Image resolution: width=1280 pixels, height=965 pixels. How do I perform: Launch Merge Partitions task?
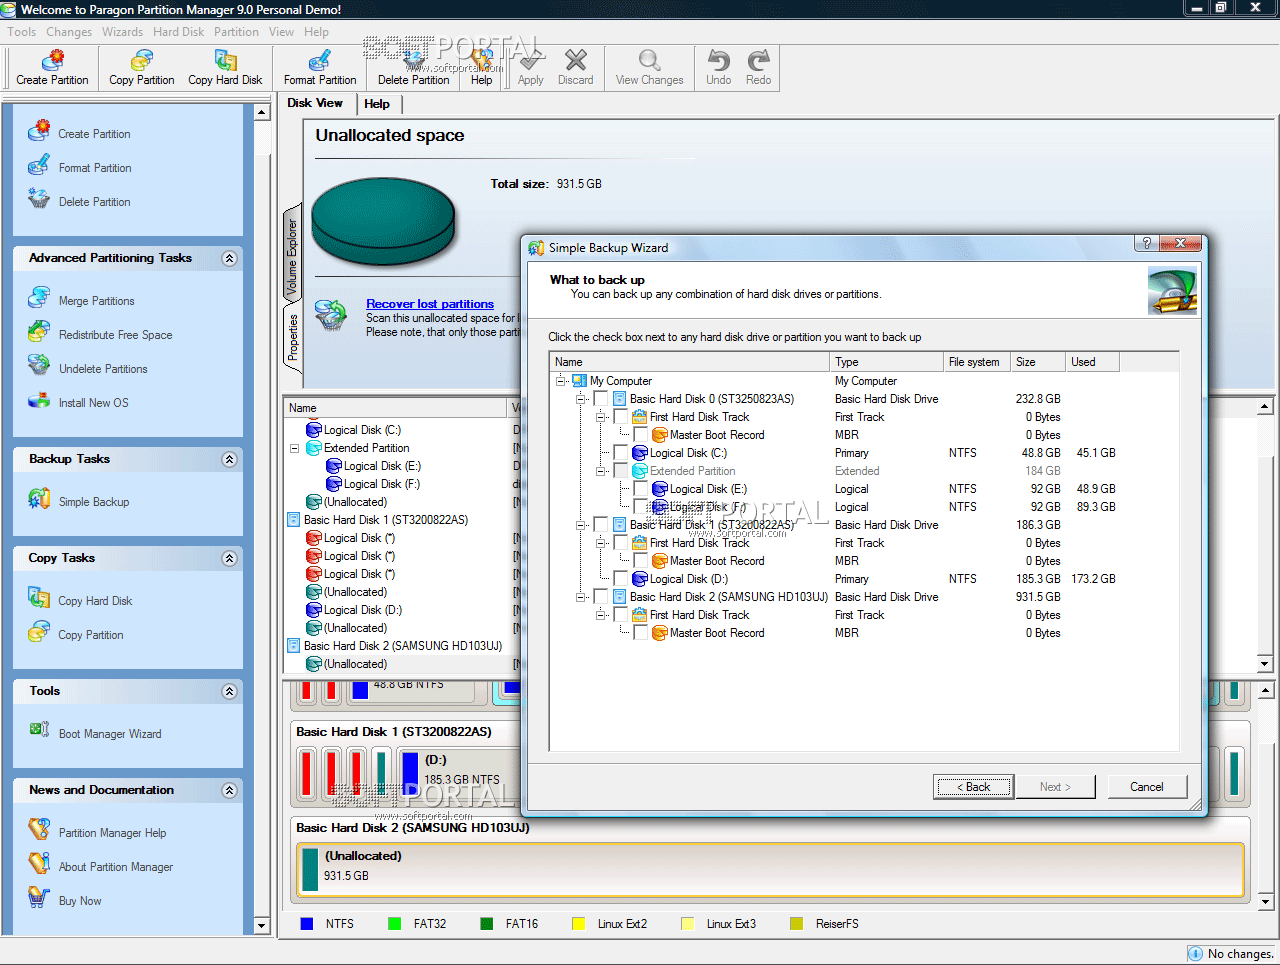[x=96, y=301]
